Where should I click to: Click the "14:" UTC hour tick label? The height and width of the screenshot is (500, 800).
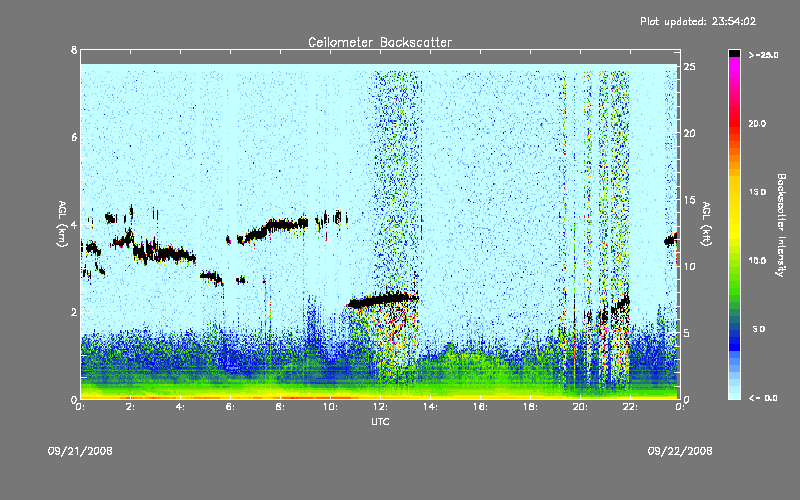click(430, 407)
